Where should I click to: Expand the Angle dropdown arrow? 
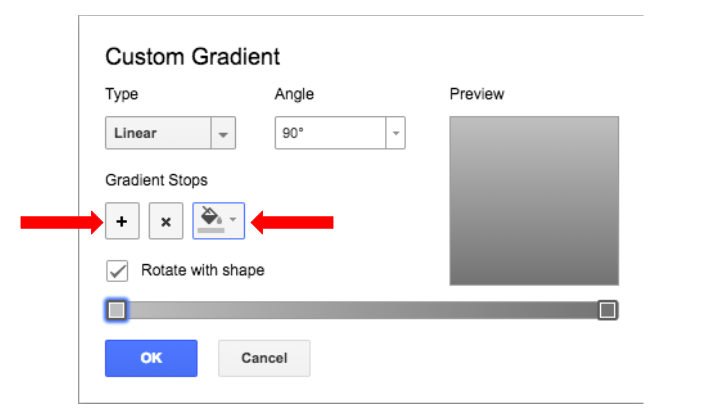395,134
